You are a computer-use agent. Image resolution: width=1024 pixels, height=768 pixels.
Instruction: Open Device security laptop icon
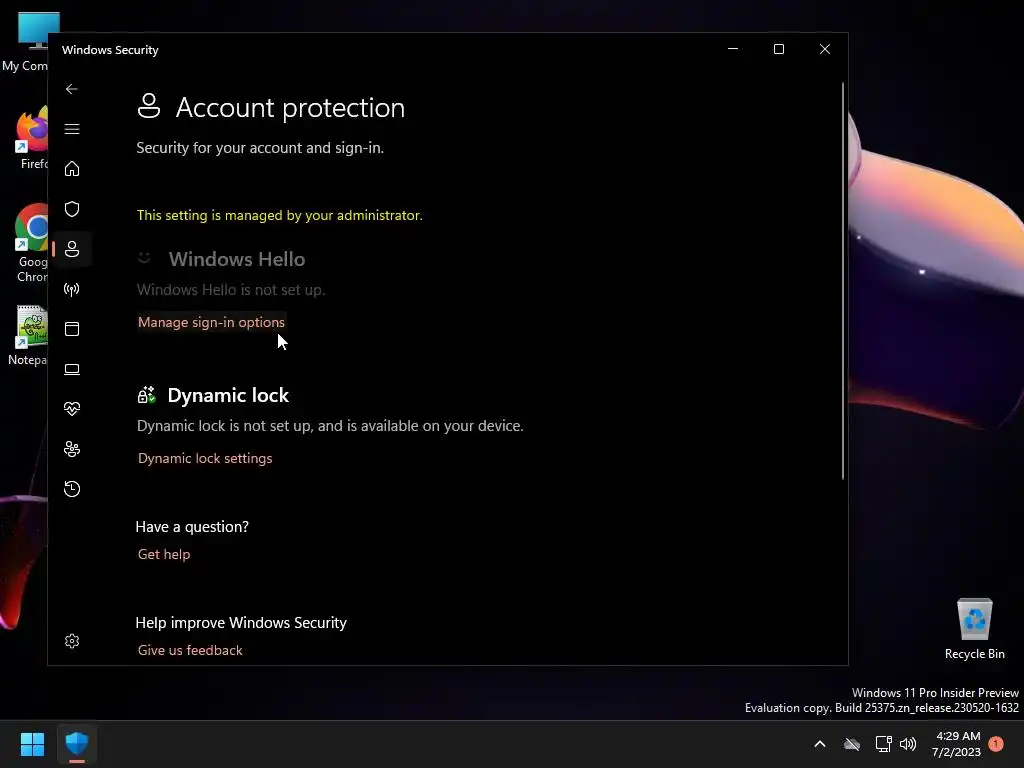click(72, 370)
